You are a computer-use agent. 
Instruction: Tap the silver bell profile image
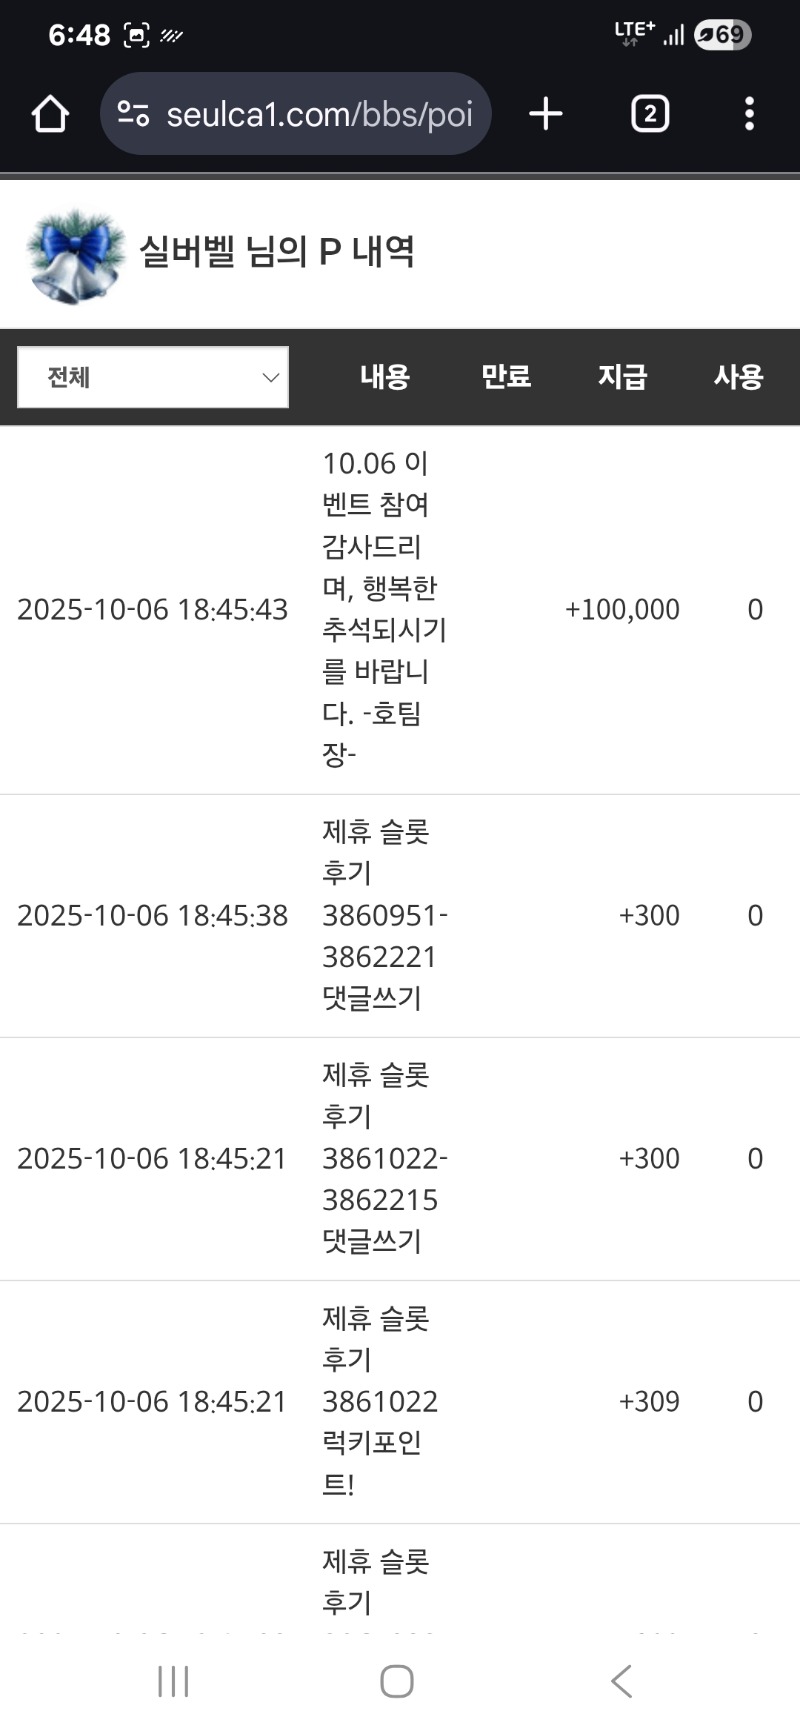[x=74, y=255]
